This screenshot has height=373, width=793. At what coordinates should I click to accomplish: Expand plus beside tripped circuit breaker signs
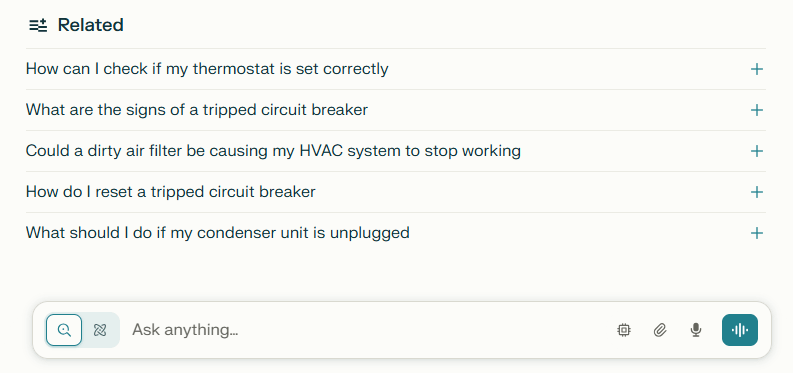pos(757,110)
